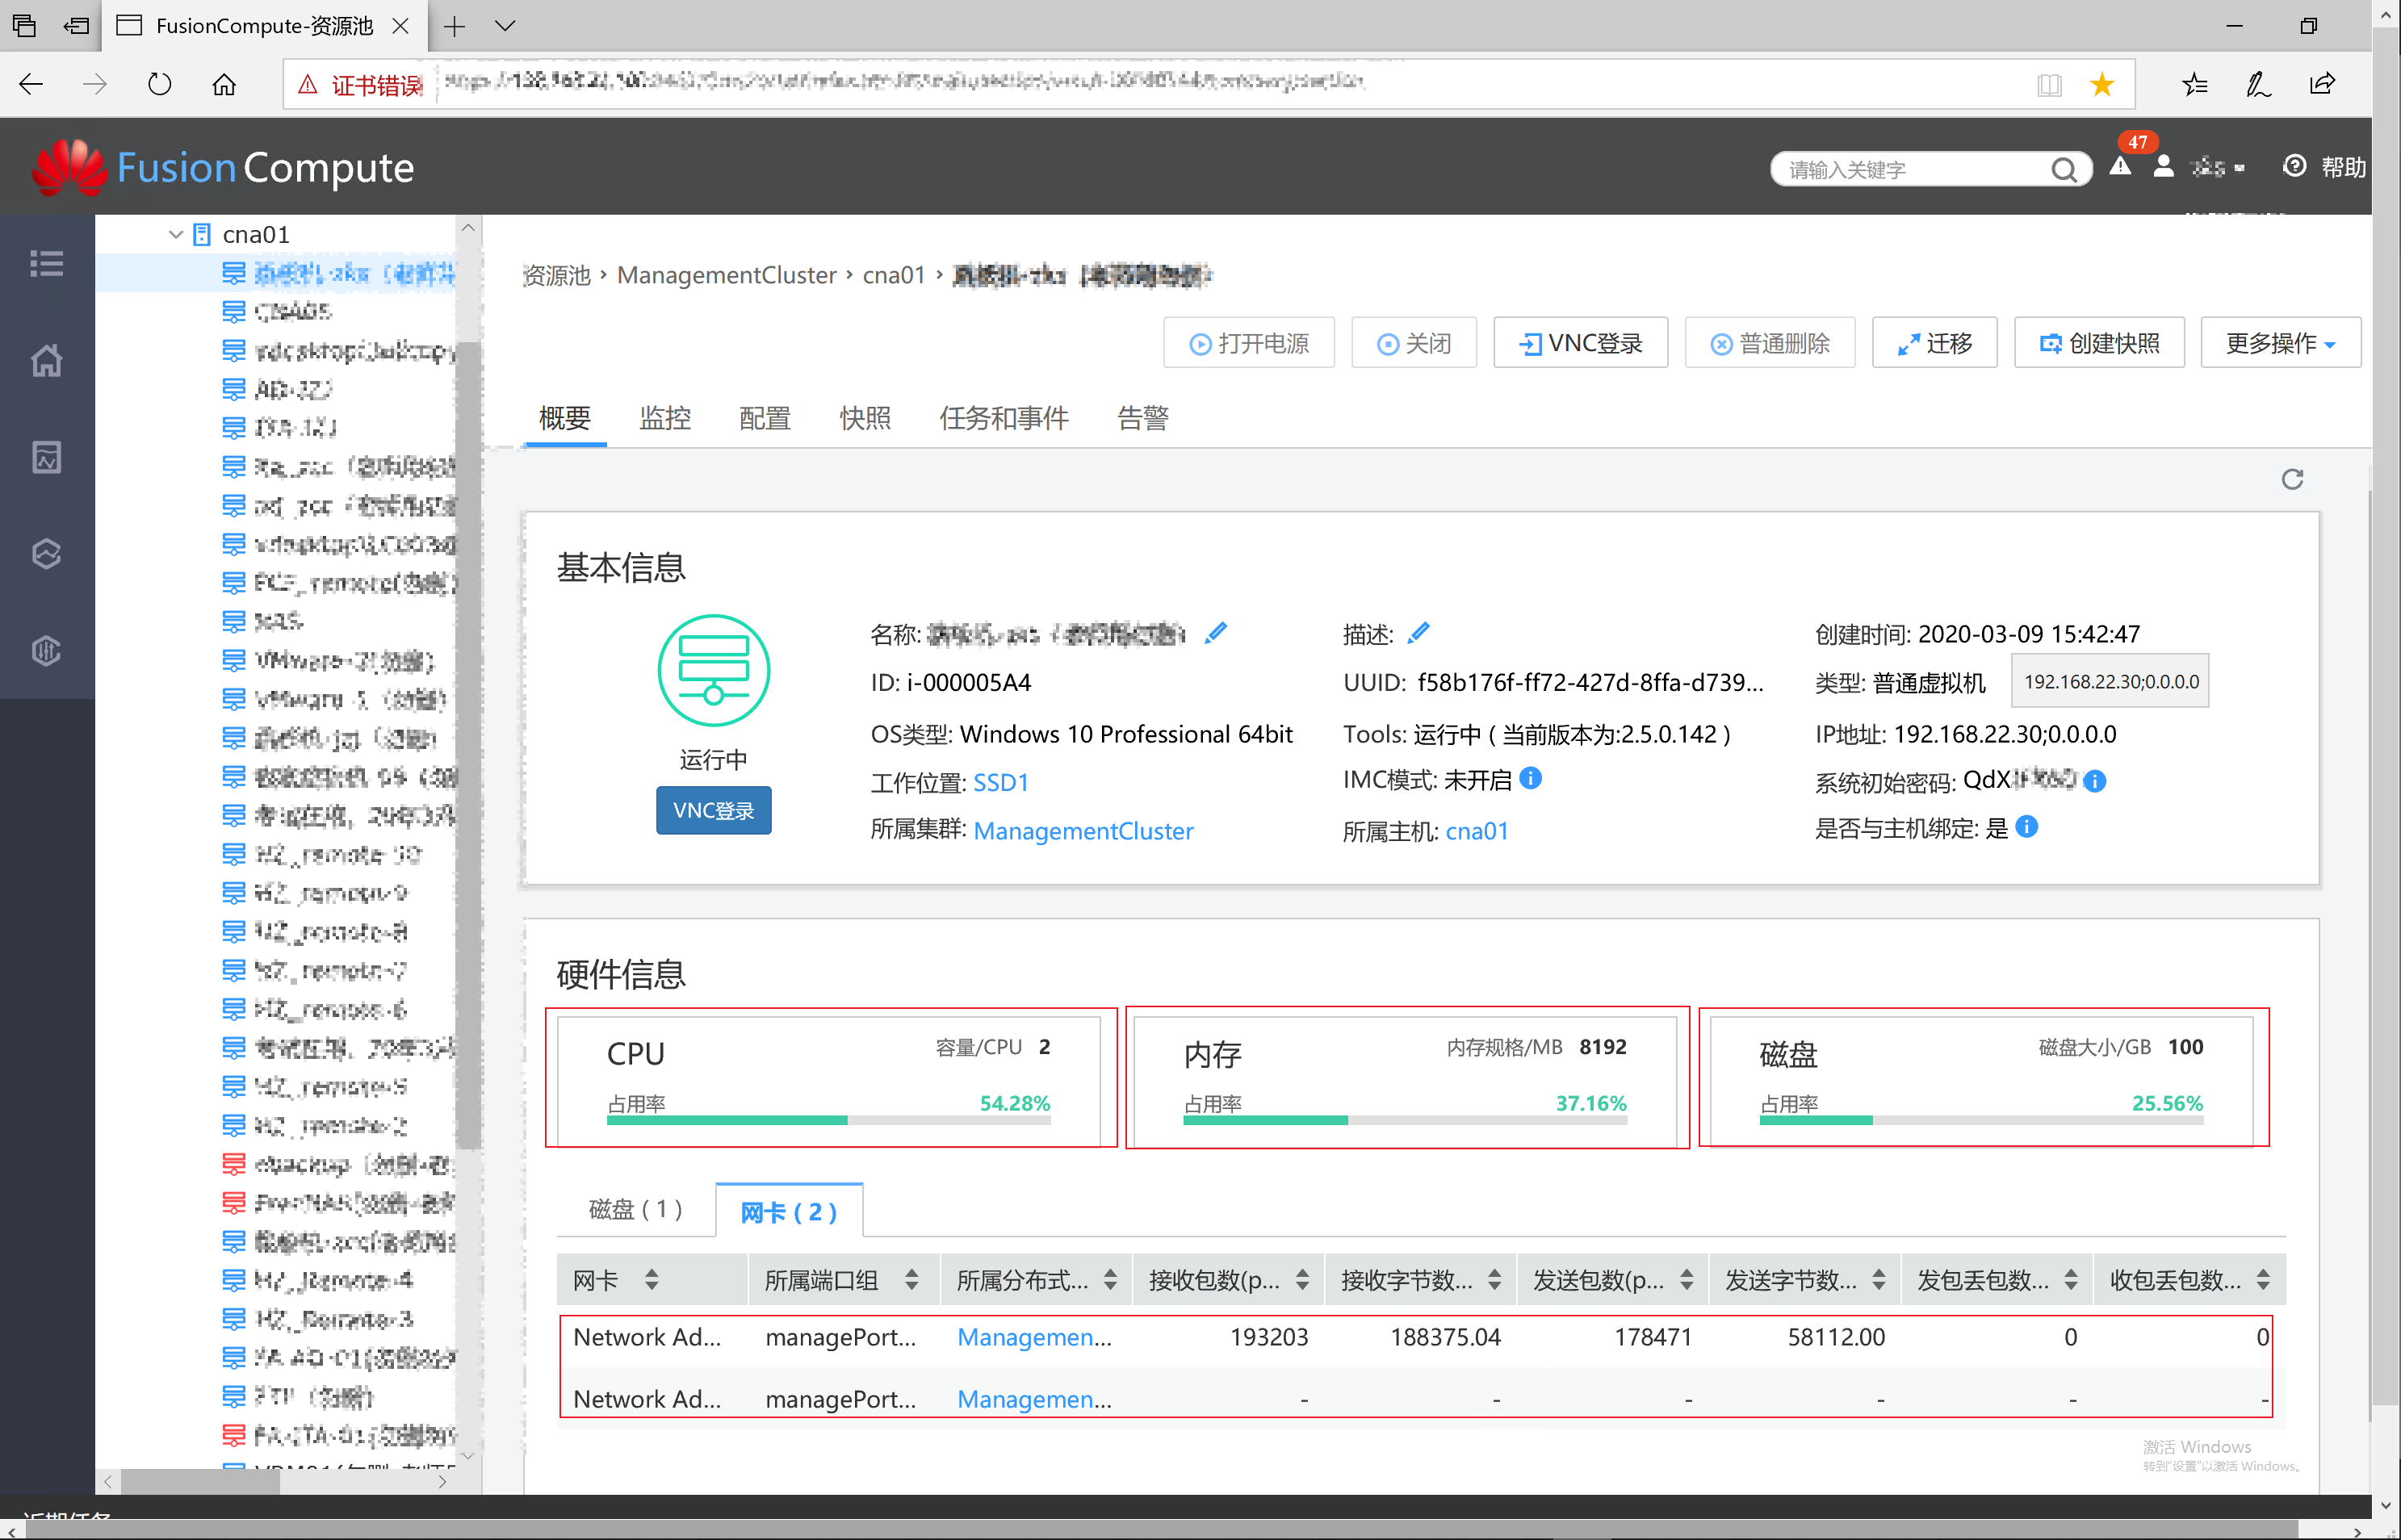
Task: Click the search magnifier icon
Action: [2063, 170]
